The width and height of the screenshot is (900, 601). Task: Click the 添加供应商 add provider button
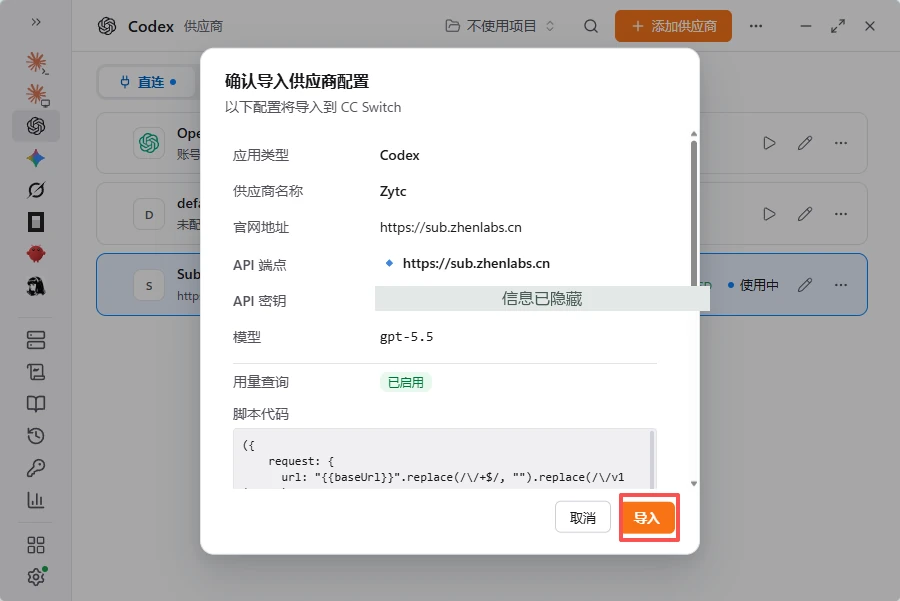pos(673,26)
